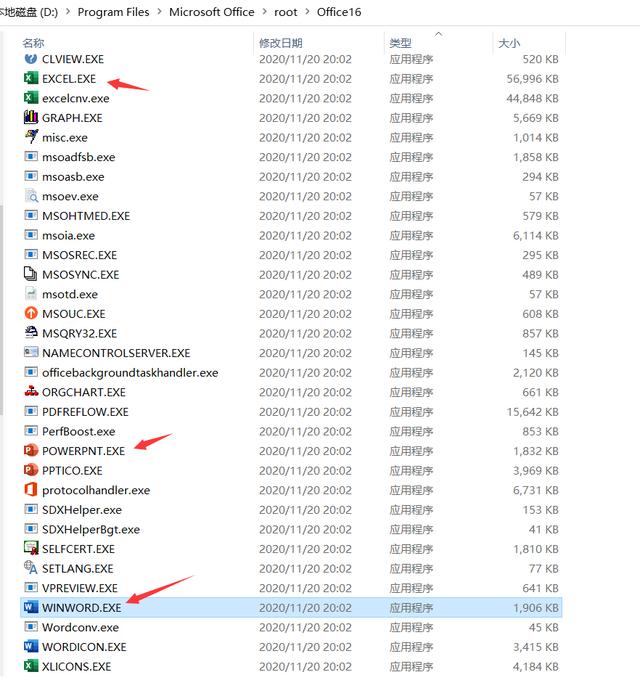Select the misc.exe icon
This screenshot has width=640, height=680.
click(31, 137)
